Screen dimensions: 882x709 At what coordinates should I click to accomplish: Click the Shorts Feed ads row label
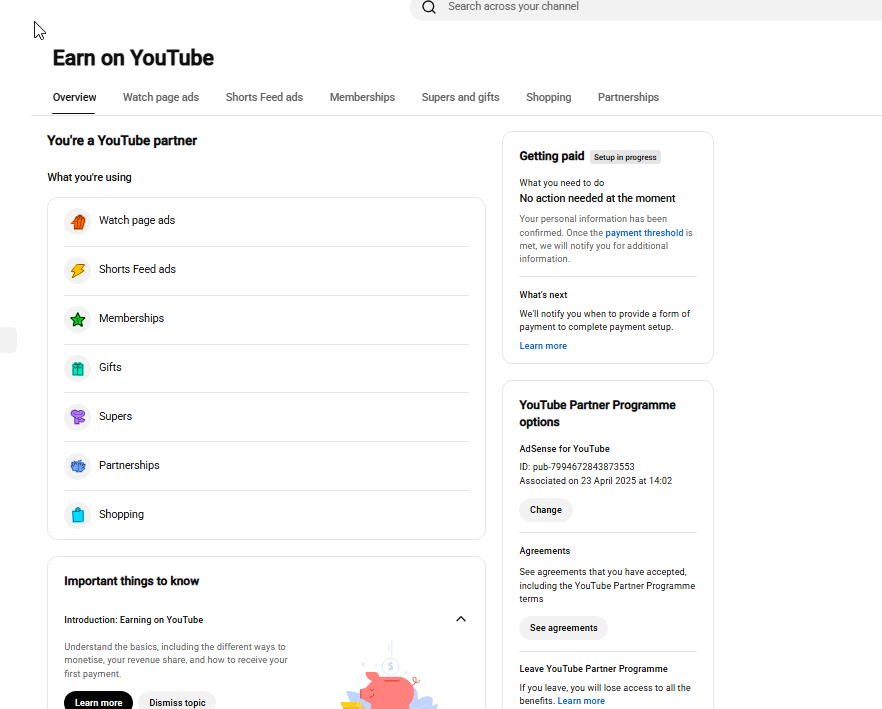tap(137, 270)
